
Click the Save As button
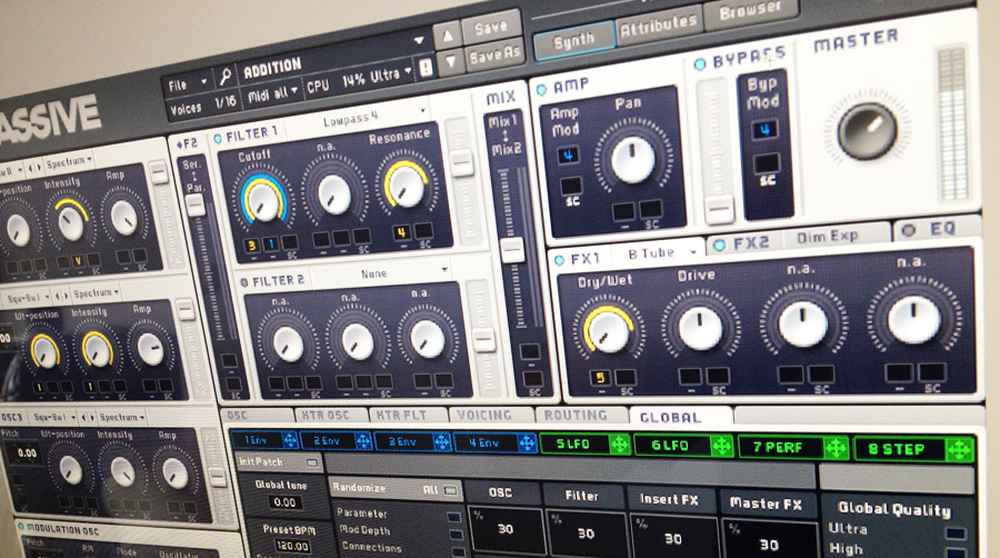pyautogui.click(x=495, y=54)
